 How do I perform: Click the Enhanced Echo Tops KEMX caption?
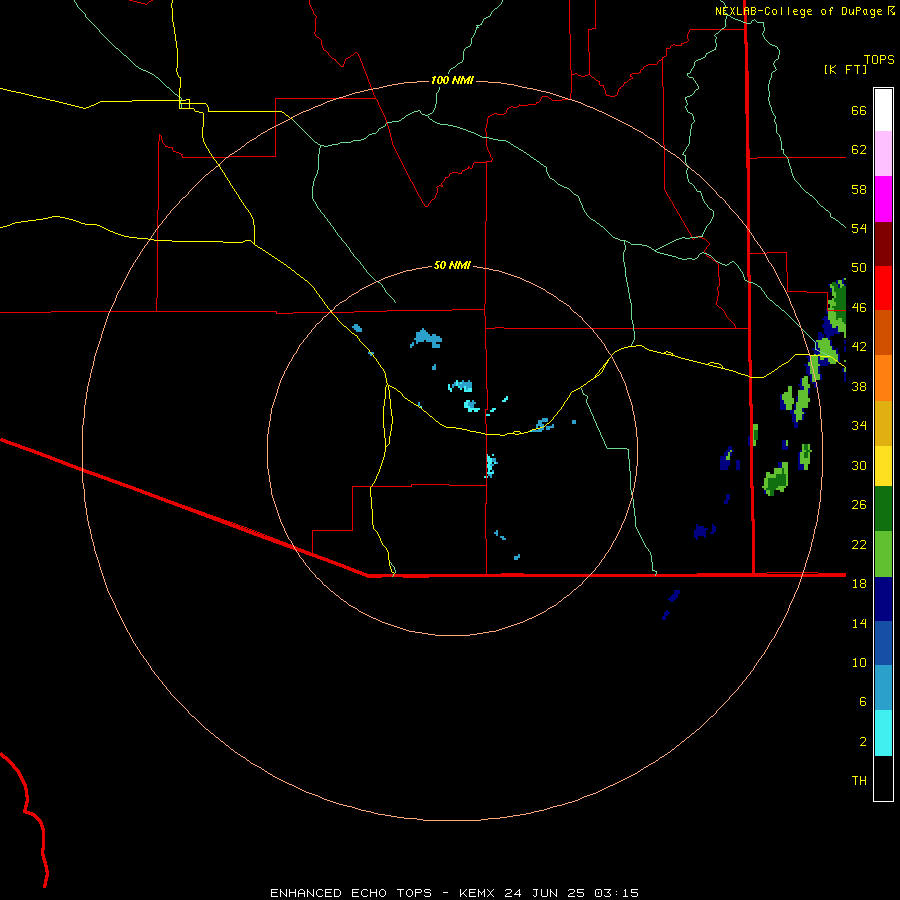point(454,893)
